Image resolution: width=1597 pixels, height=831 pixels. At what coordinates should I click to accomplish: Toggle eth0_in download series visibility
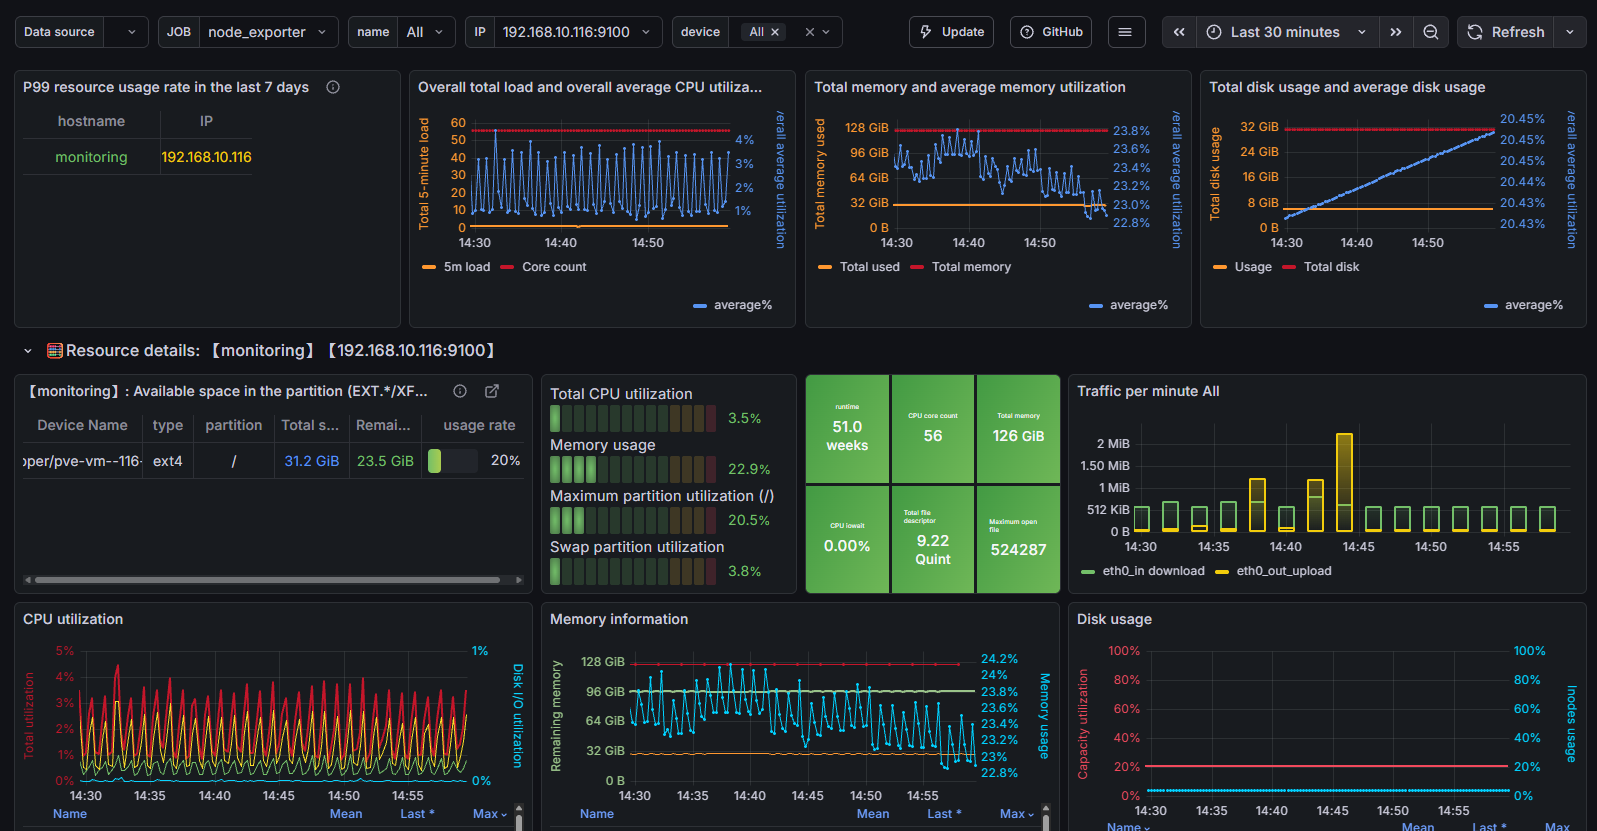[1153, 571]
